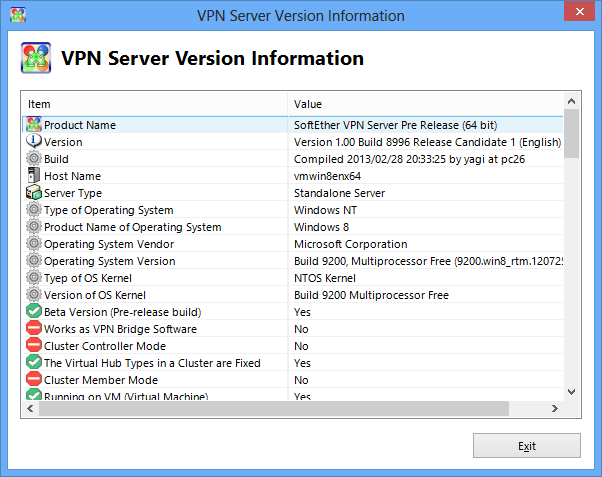
Task: Click gear icon for Product Name of Operating System
Action: (x=33, y=226)
